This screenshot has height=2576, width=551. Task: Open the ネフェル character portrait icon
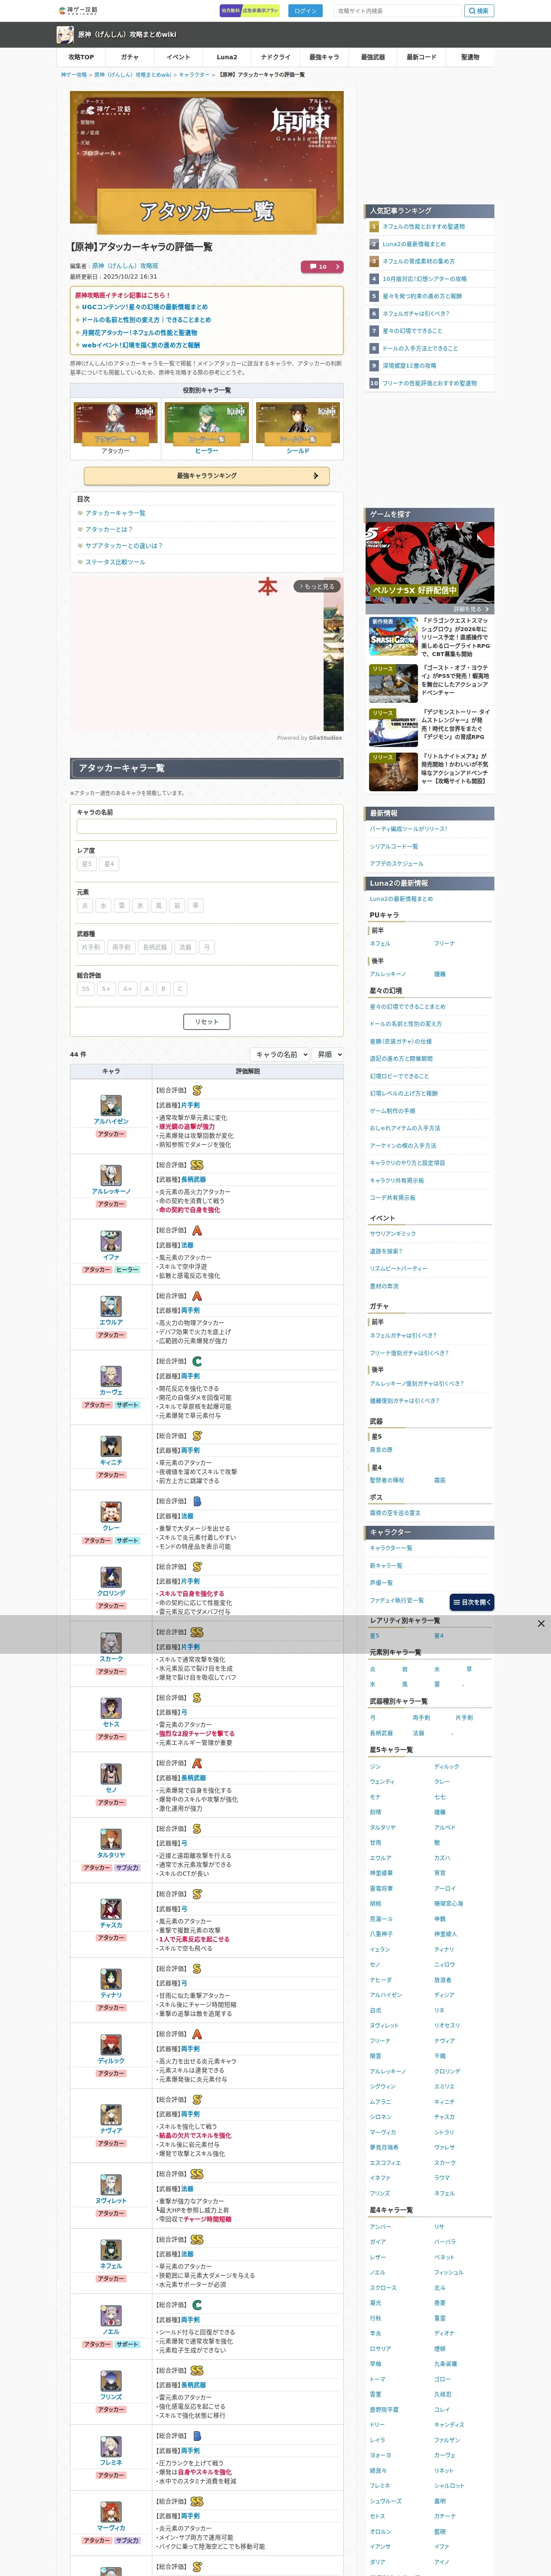point(111,2250)
